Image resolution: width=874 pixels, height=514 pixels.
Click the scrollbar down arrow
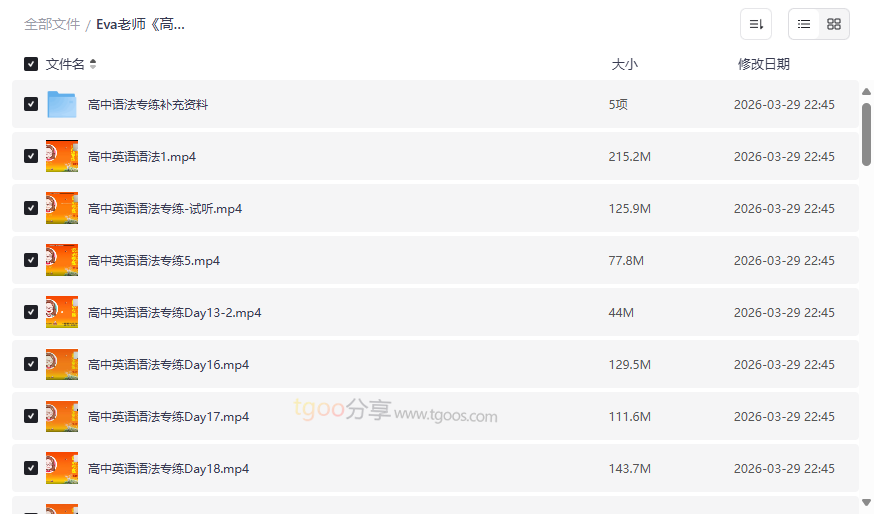pyautogui.click(x=866, y=502)
